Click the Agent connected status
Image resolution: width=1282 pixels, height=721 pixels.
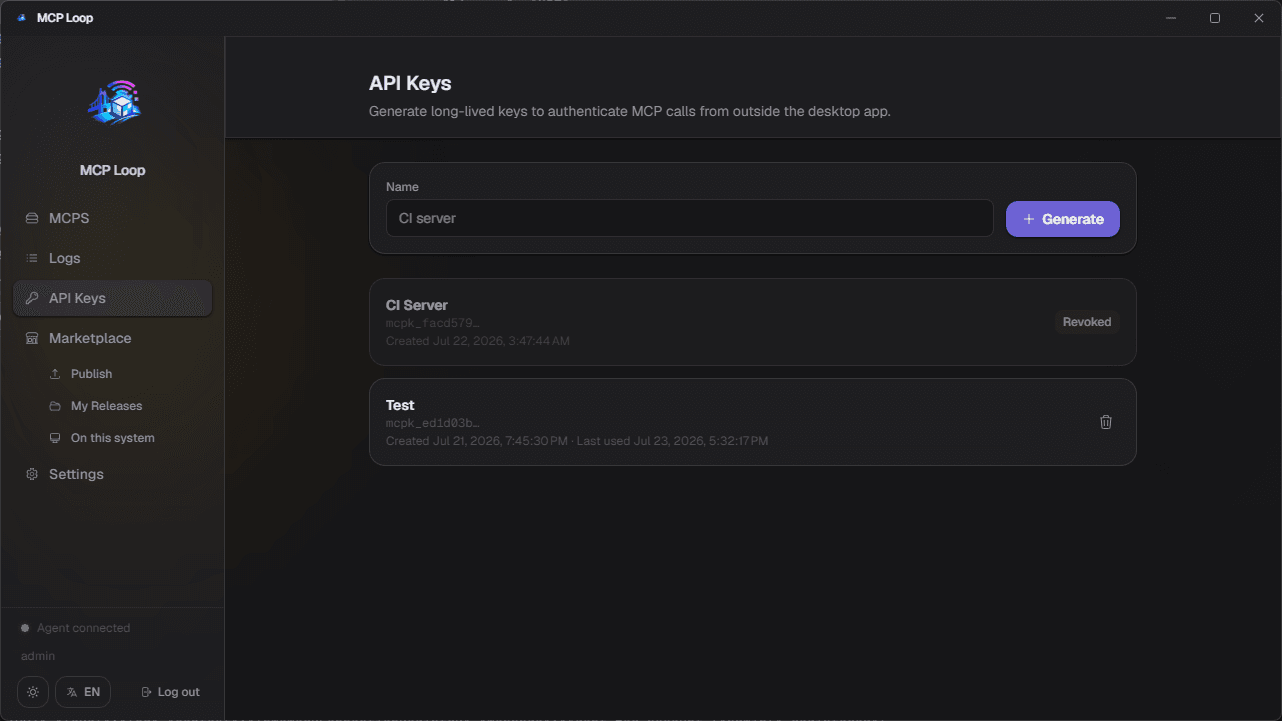coord(76,628)
